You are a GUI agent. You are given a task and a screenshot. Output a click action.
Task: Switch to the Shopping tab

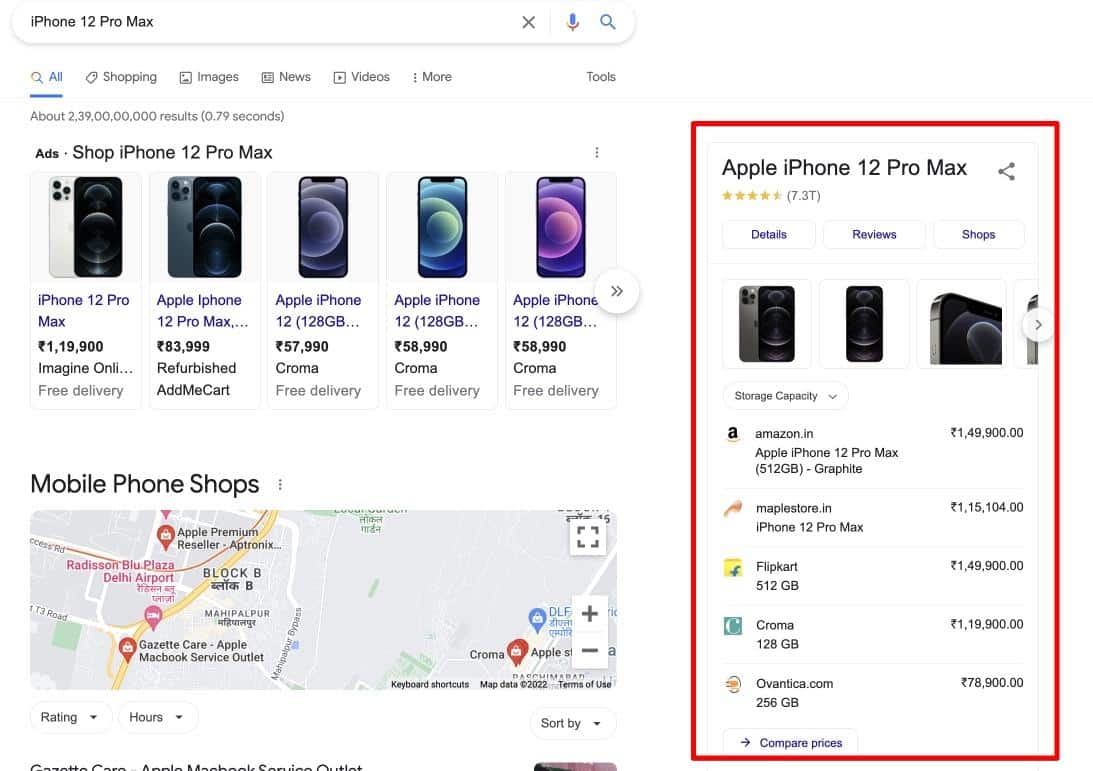[121, 77]
